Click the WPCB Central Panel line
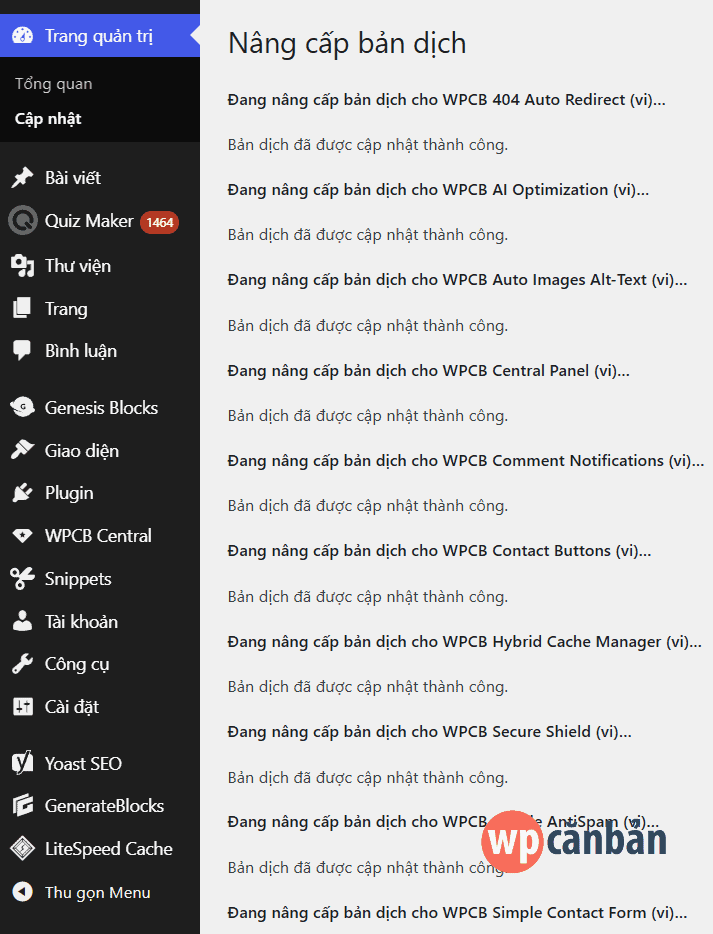713x934 pixels. [428, 371]
